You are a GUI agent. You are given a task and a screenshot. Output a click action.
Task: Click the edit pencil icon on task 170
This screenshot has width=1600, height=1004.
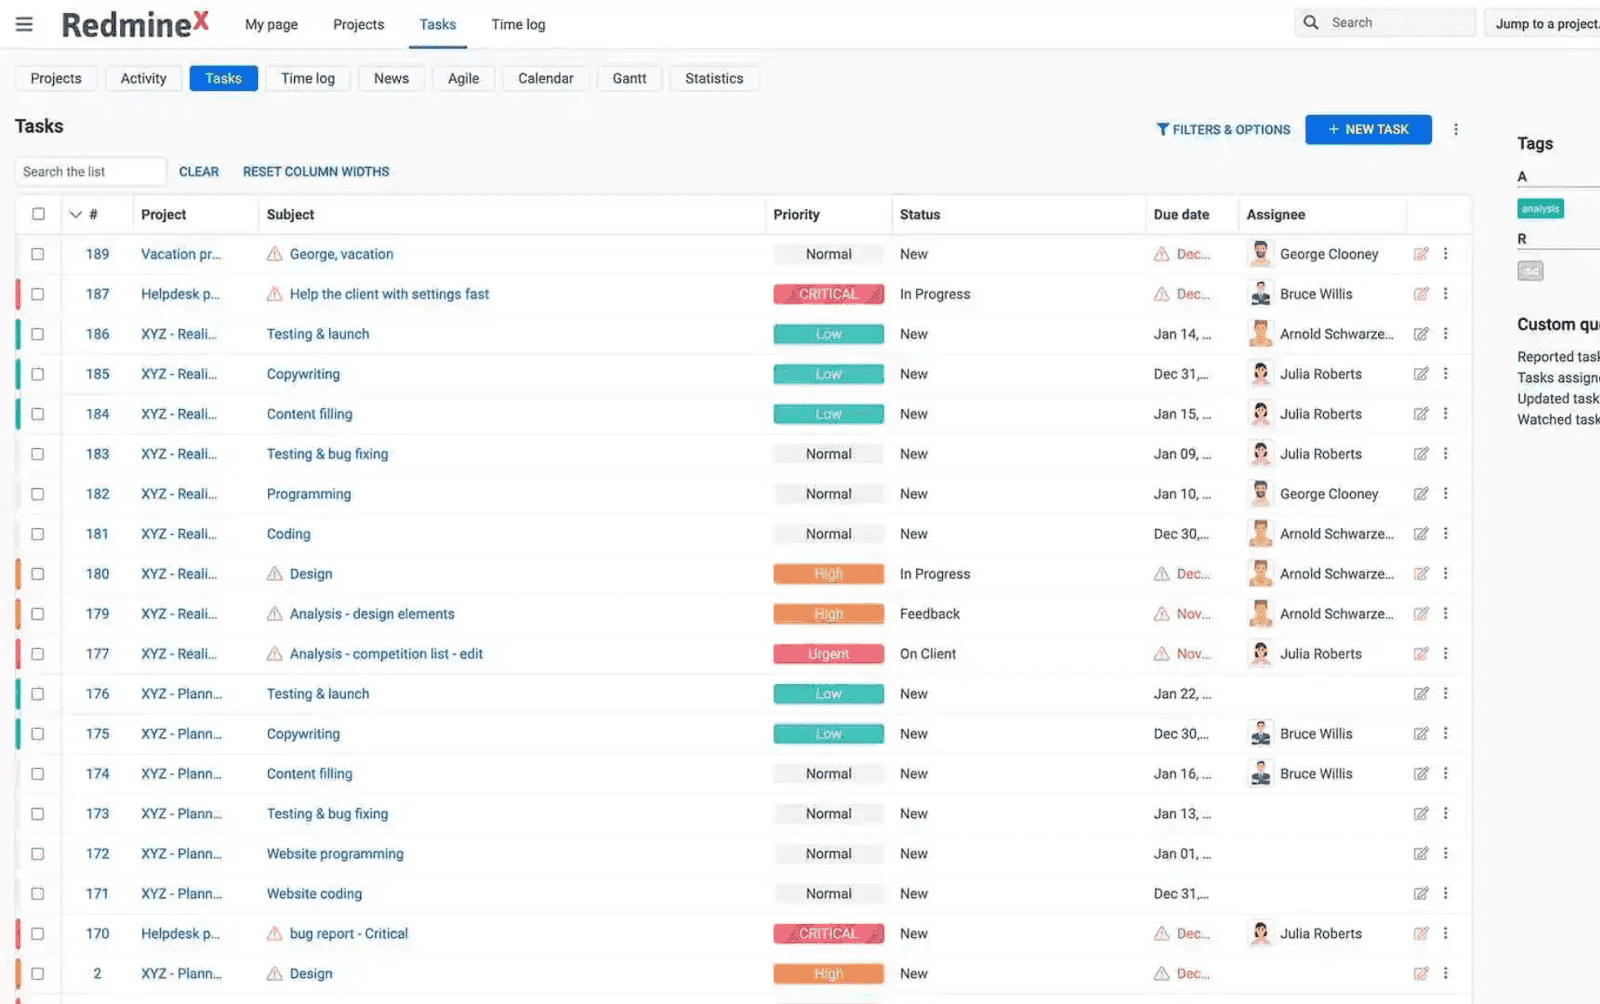(1421, 933)
